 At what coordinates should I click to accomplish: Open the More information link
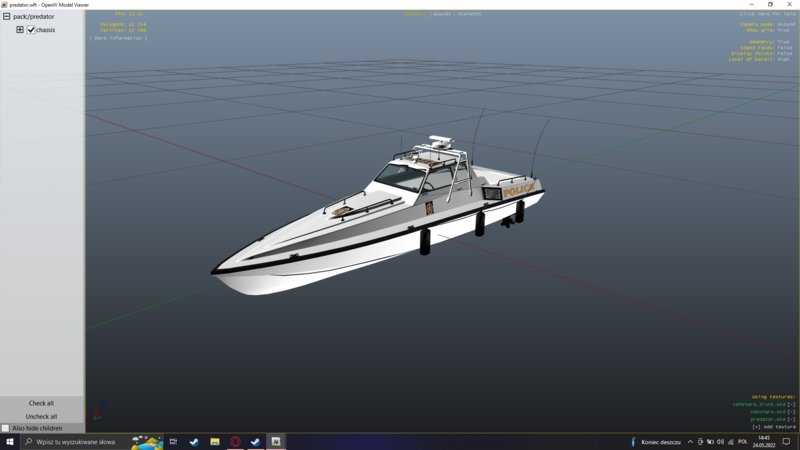[x=118, y=38]
